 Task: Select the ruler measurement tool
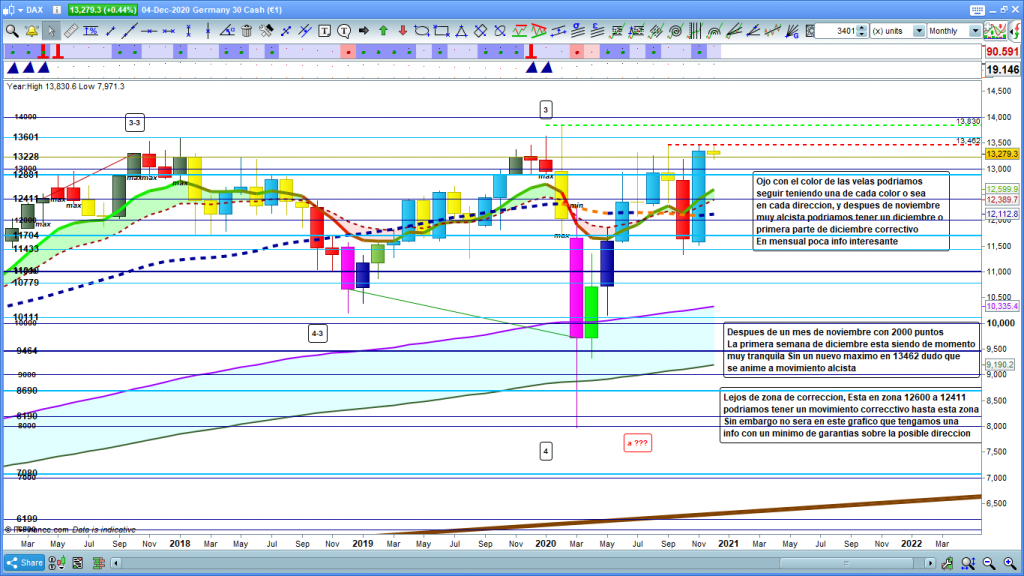click(70, 31)
